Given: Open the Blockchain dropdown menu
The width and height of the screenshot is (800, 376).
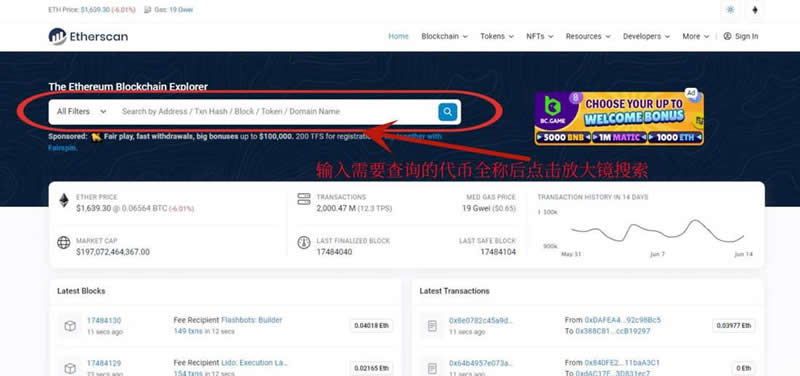Looking at the screenshot, I should click(444, 36).
